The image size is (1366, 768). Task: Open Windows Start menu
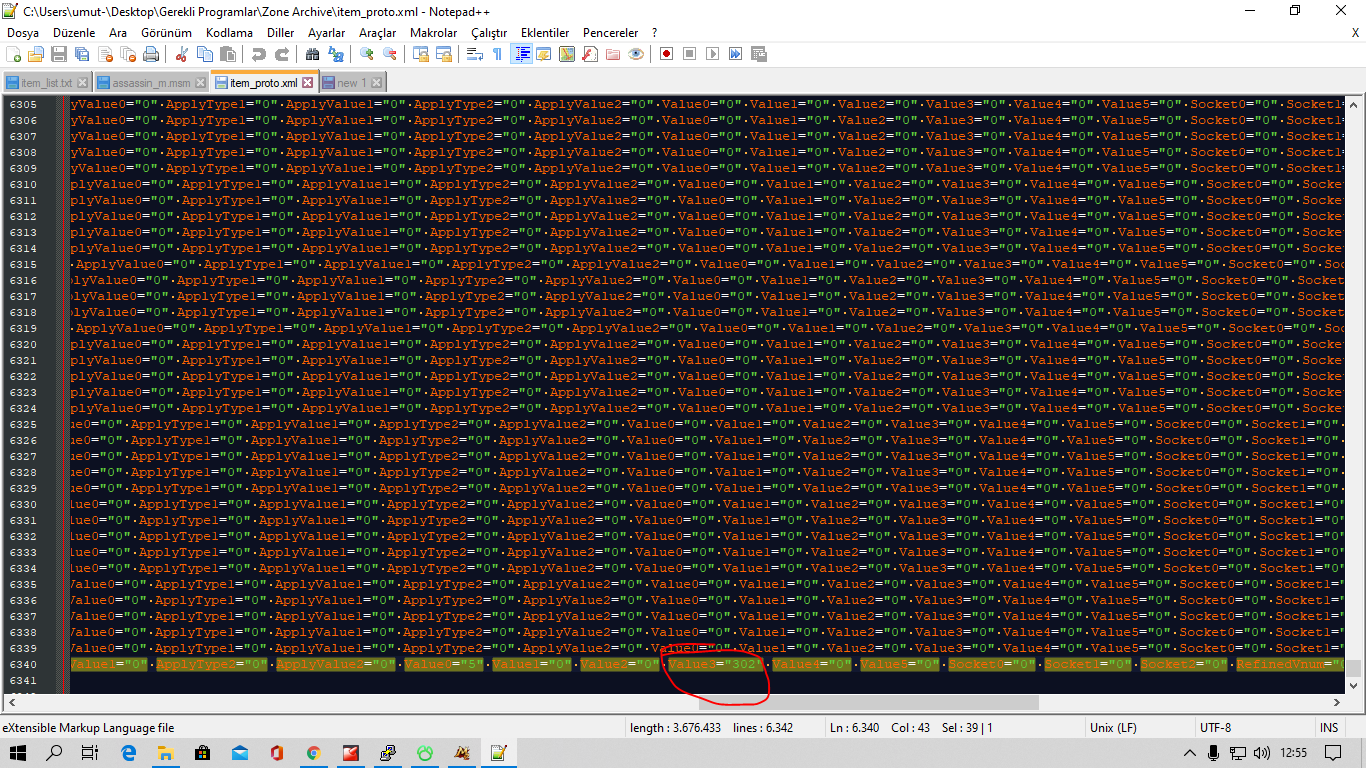(19, 752)
